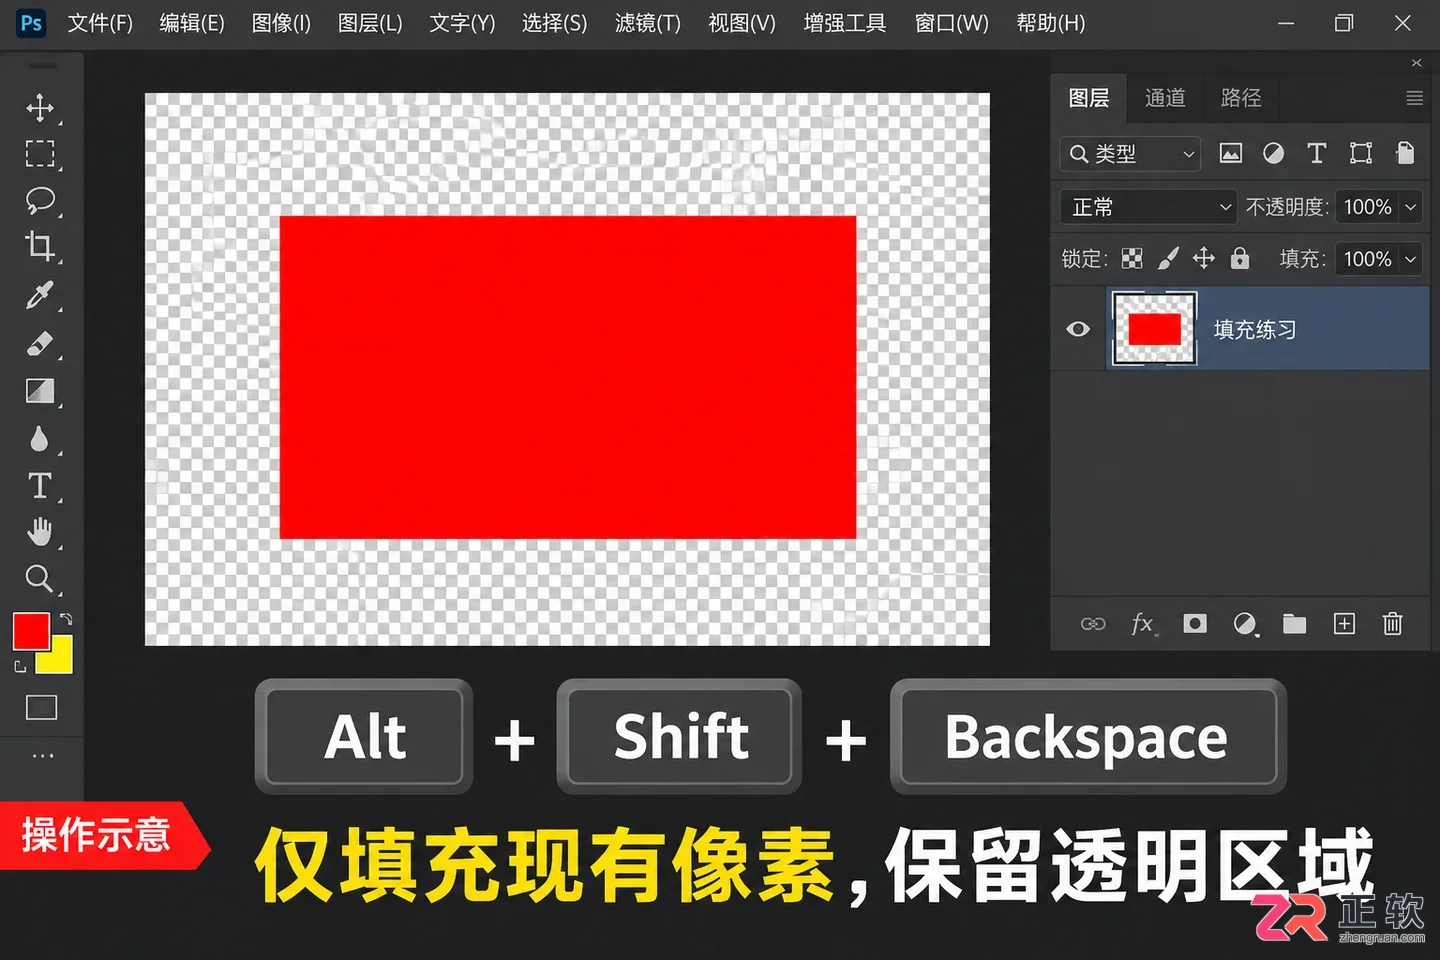Filter layers by smart object icon
The height and width of the screenshot is (960, 1440).
[x=1405, y=153]
